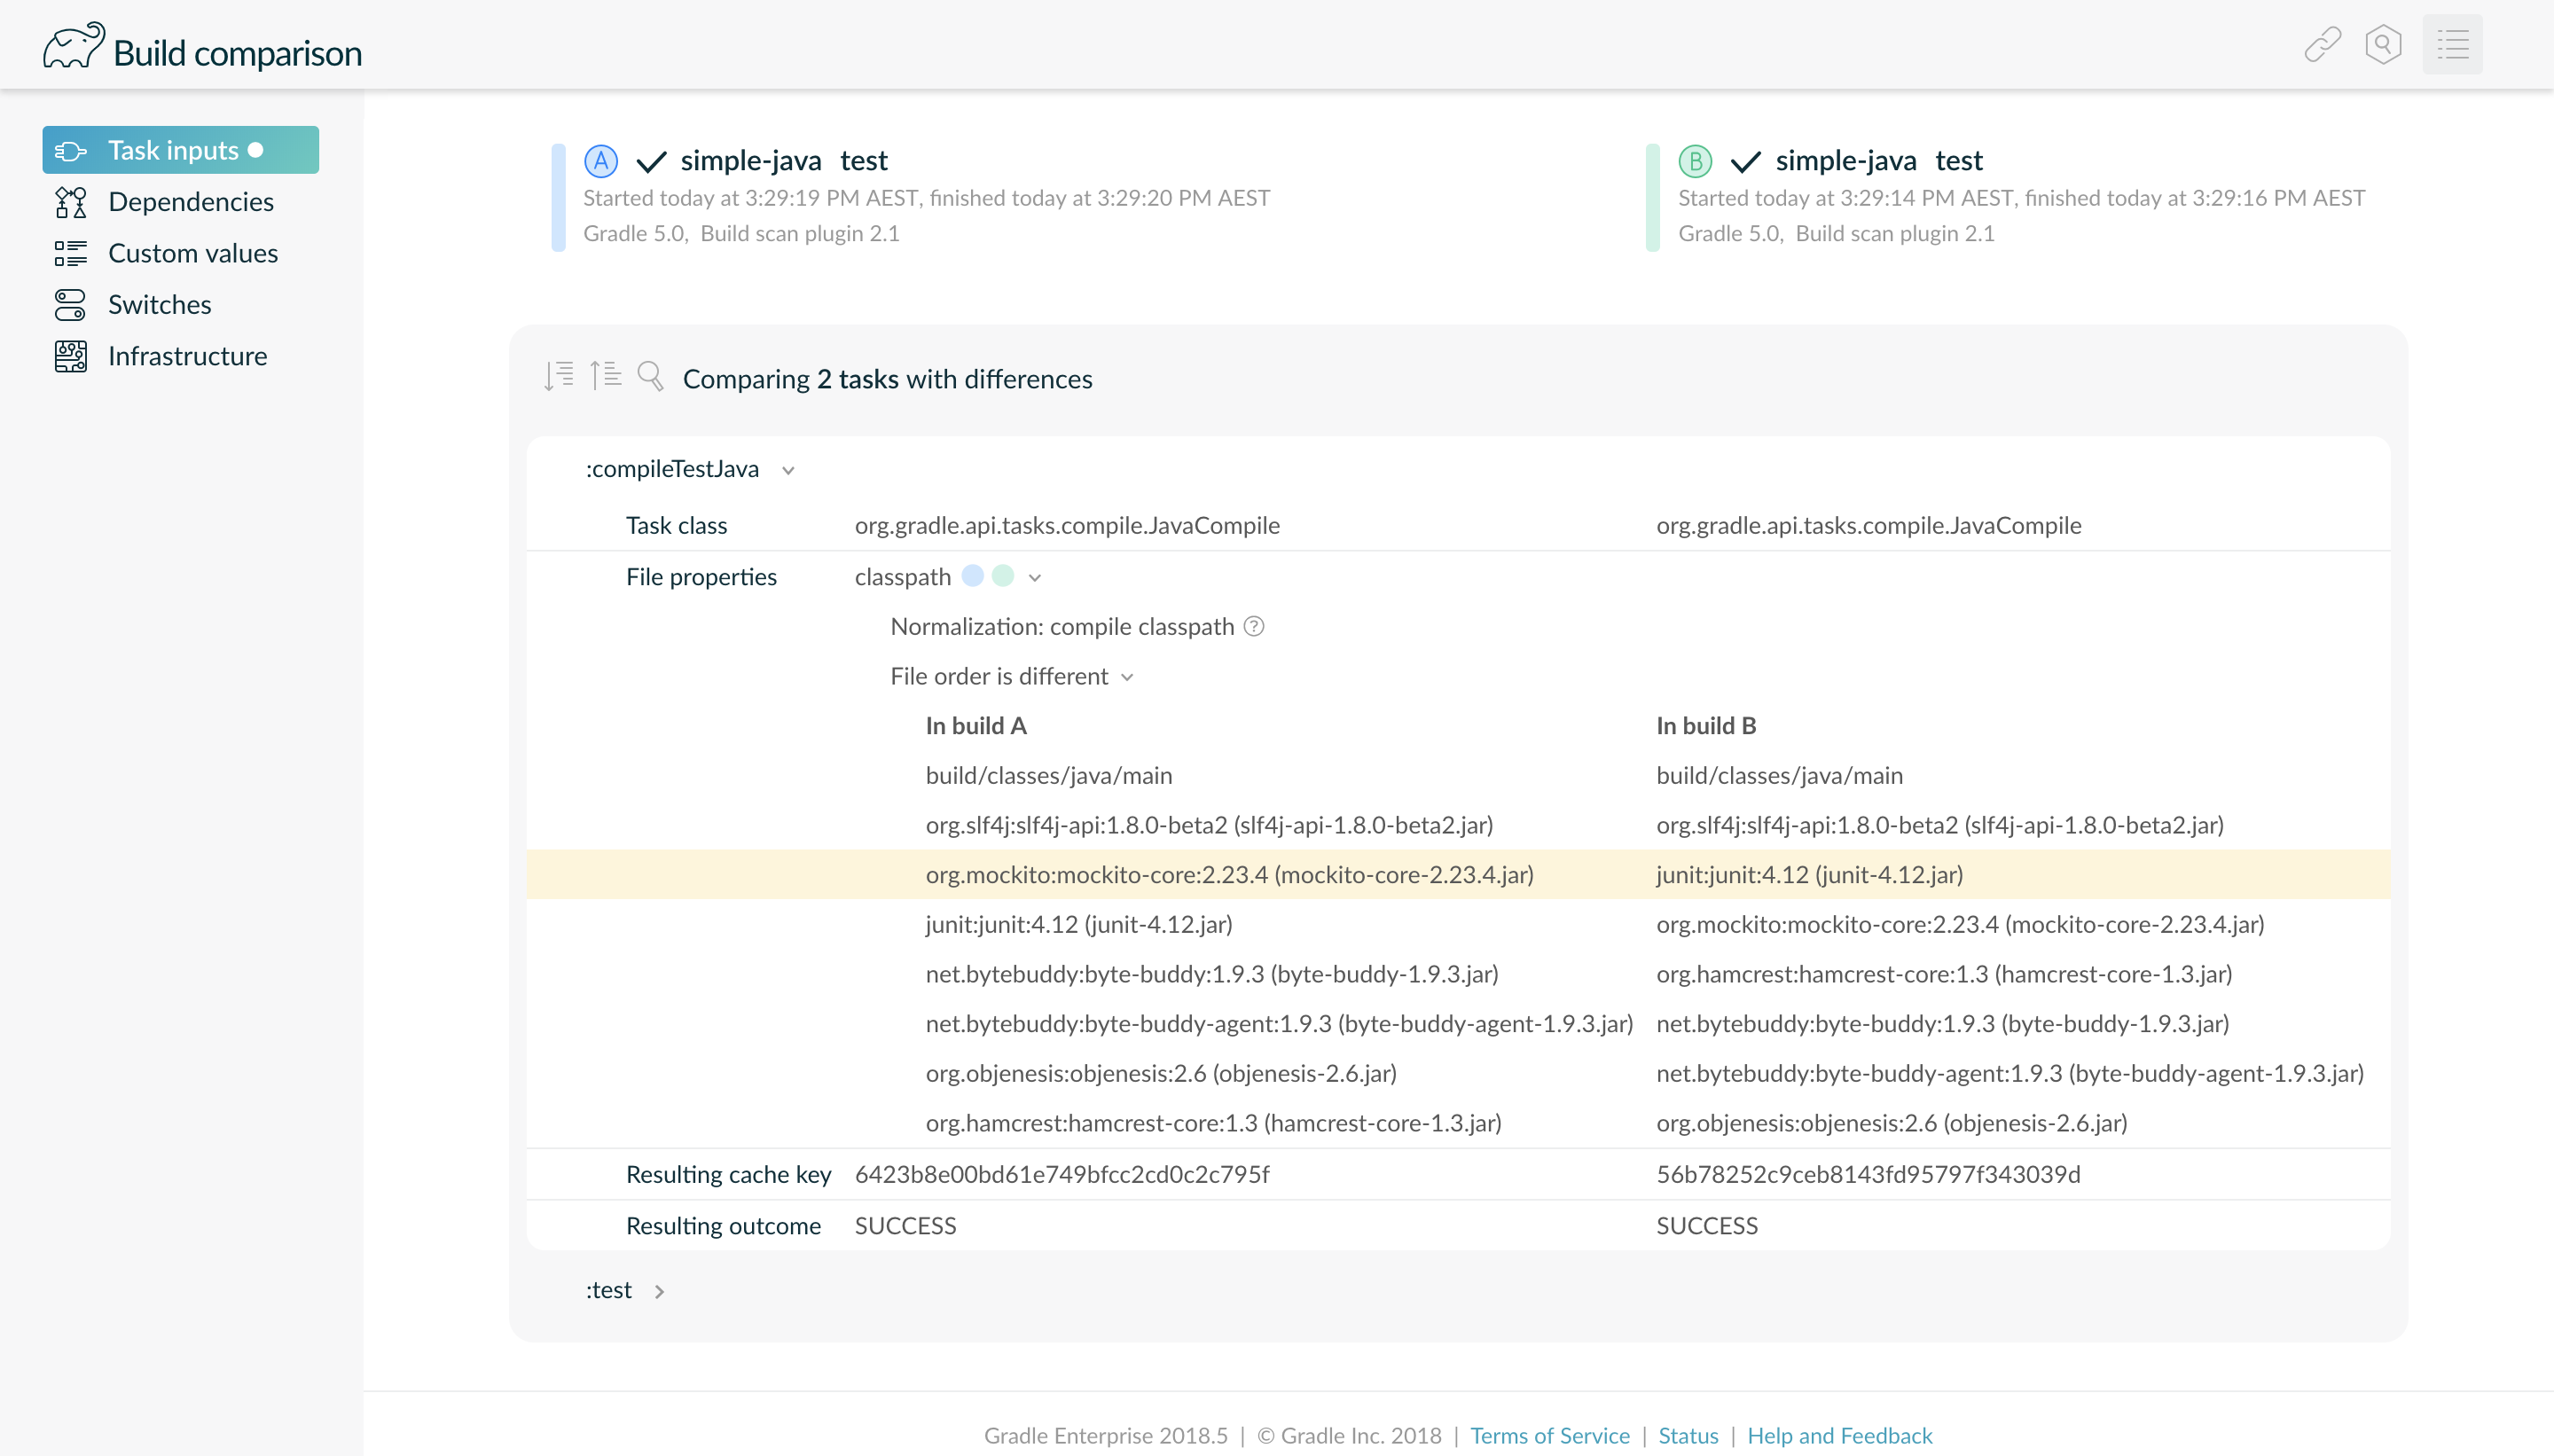Select the Switches section icon
Viewport: 2554px width, 1456px height.
click(x=70, y=304)
